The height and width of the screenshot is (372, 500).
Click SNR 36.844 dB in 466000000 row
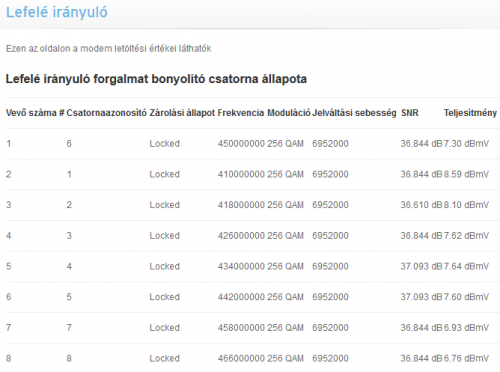(421, 358)
